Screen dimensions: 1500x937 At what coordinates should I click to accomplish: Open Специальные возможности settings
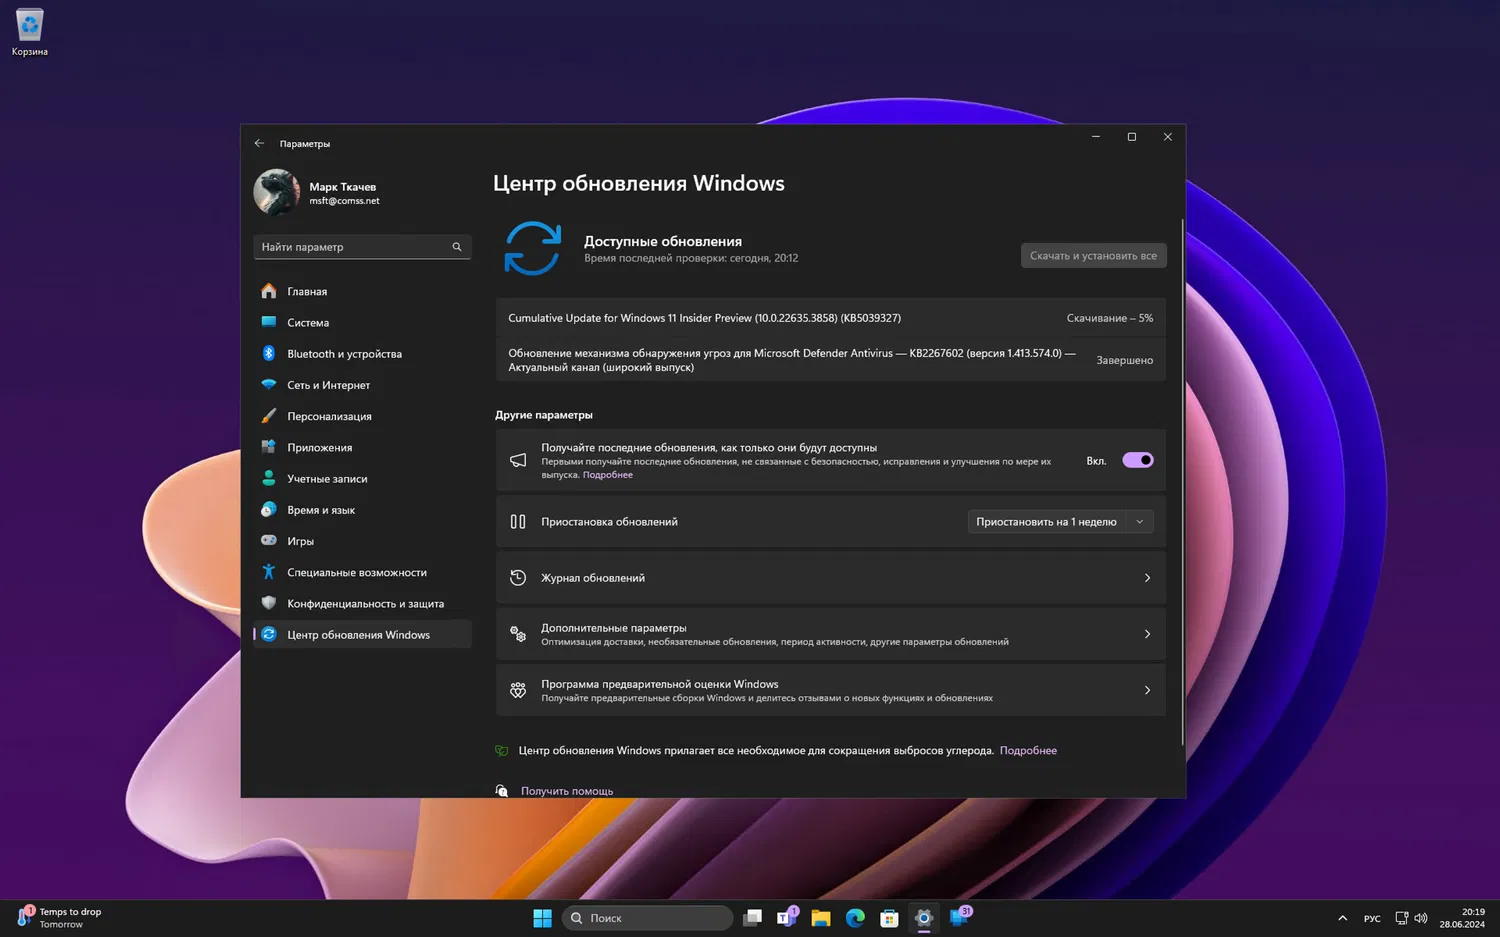[x=362, y=572]
